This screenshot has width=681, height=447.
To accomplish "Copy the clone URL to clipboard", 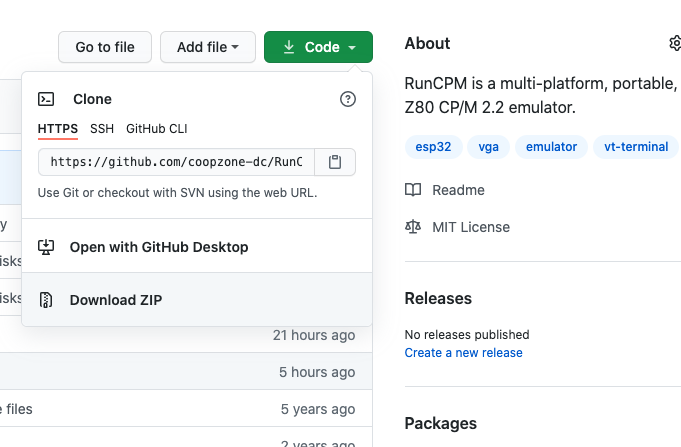I will pos(335,162).
